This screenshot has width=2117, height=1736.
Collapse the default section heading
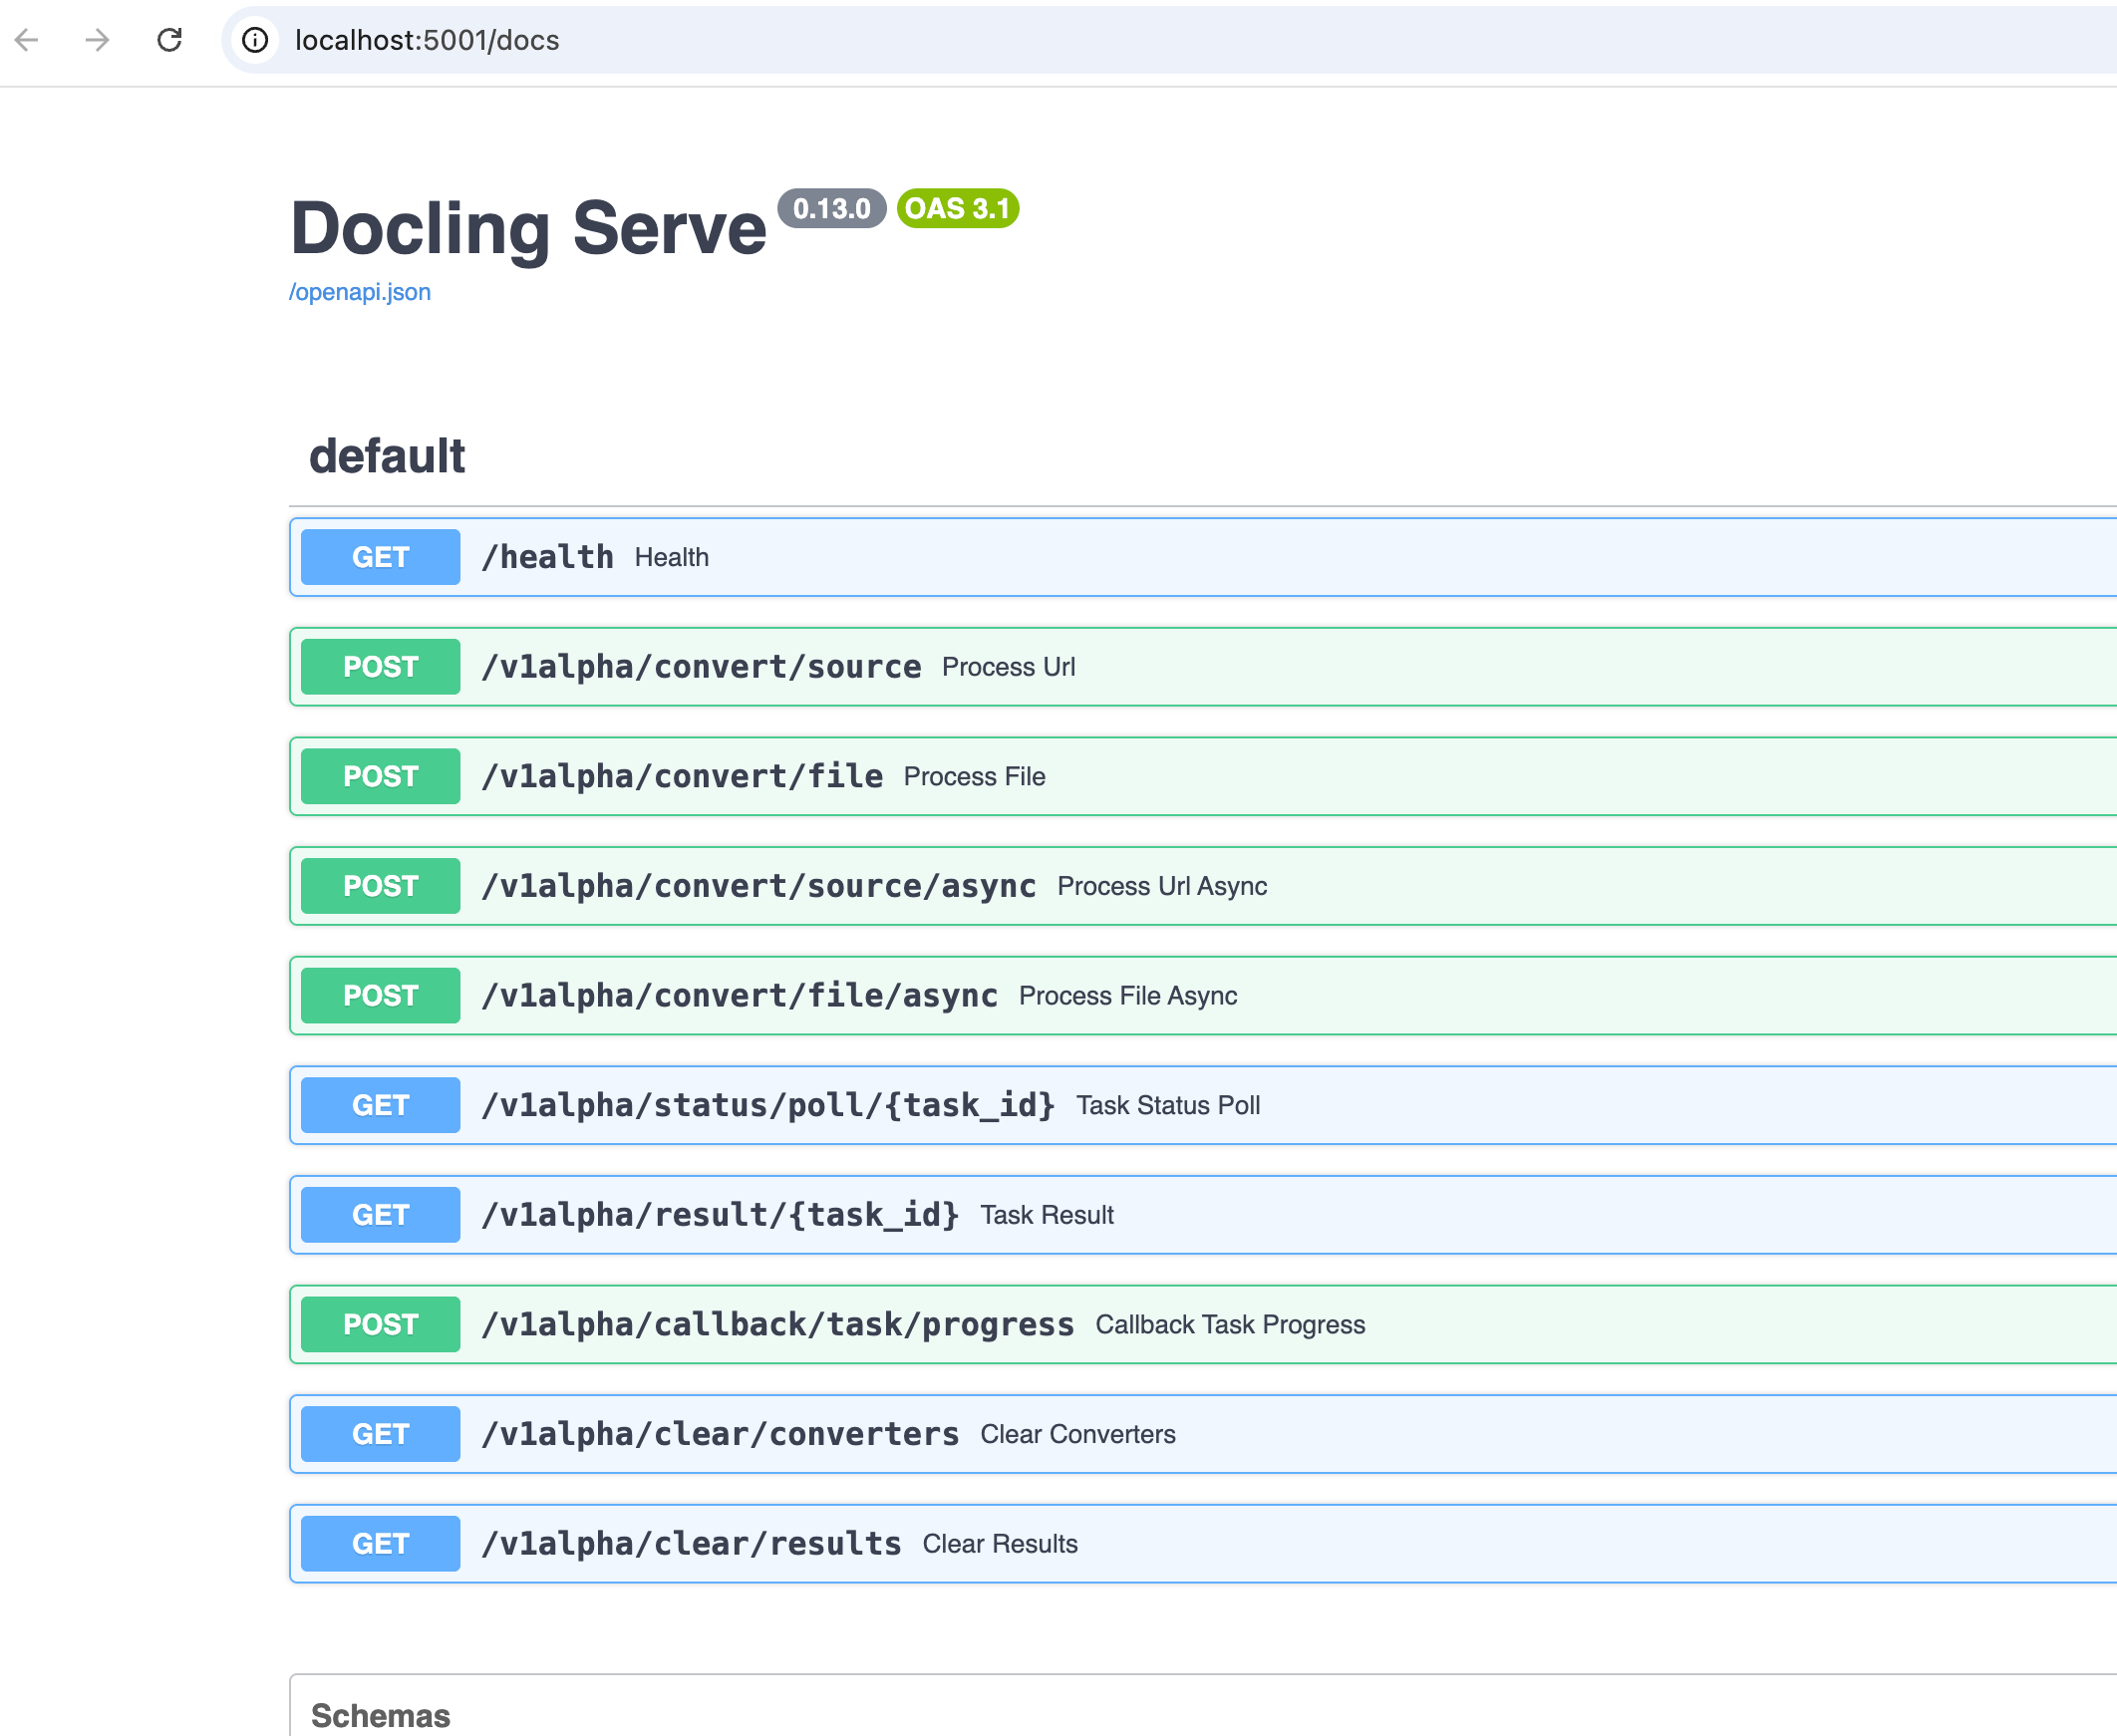tap(387, 456)
